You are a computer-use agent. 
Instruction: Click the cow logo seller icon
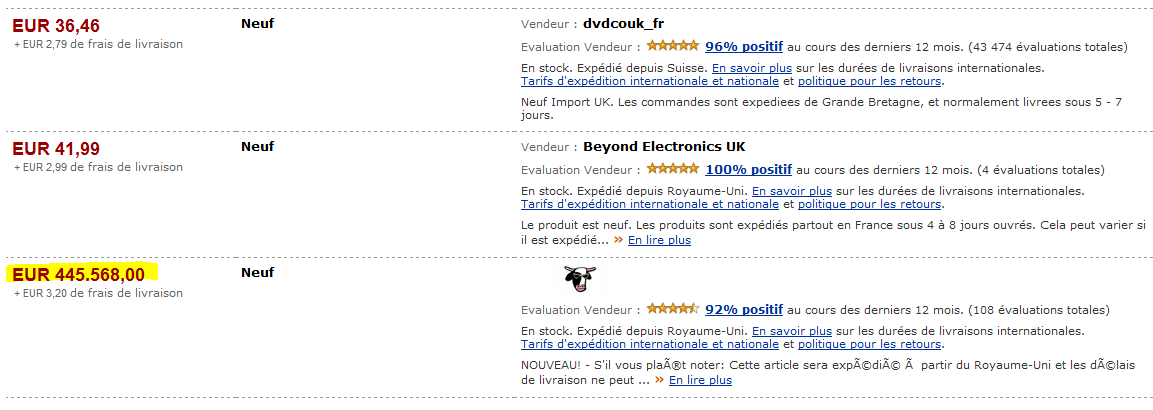580,279
